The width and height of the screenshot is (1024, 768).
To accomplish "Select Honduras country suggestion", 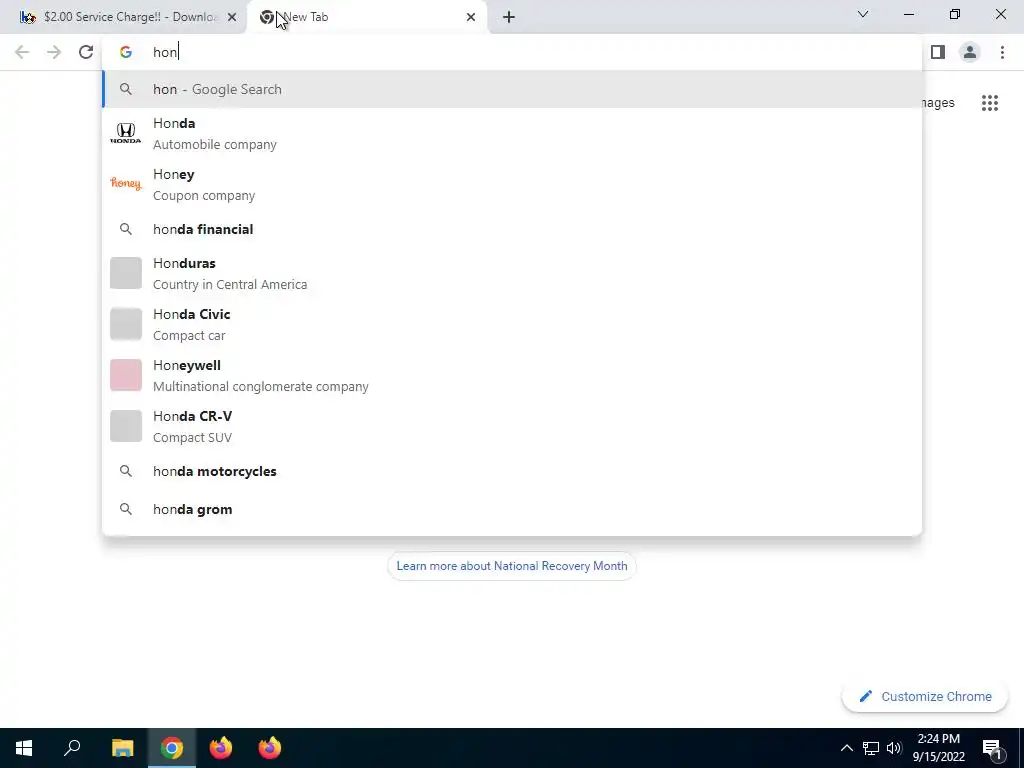I will coord(512,274).
